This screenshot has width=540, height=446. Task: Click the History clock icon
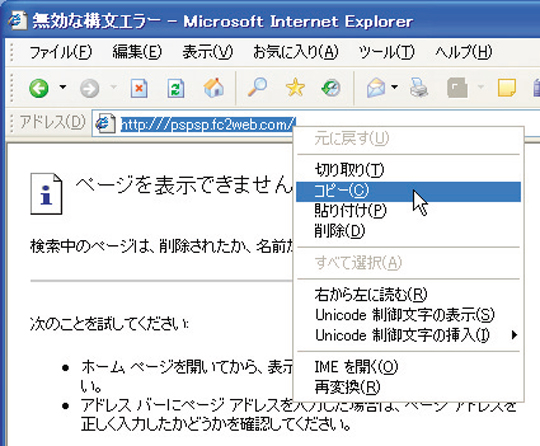pos(331,88)
